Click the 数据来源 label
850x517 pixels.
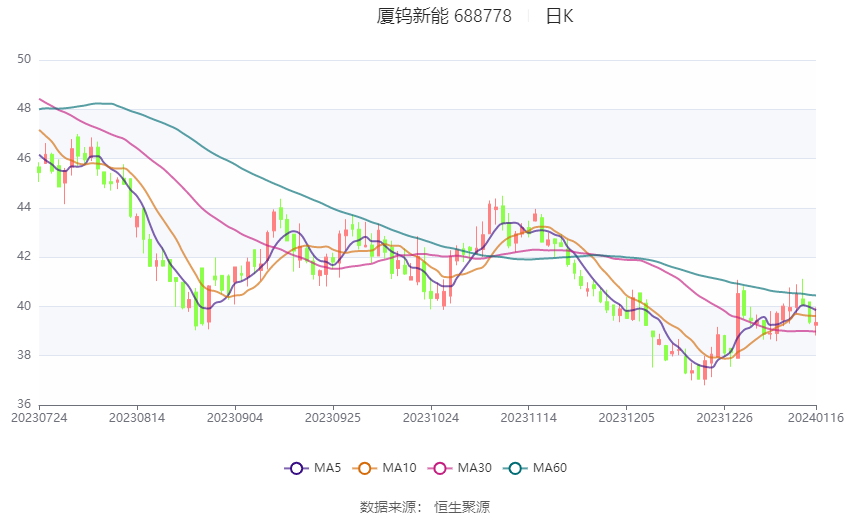(388, 507)
